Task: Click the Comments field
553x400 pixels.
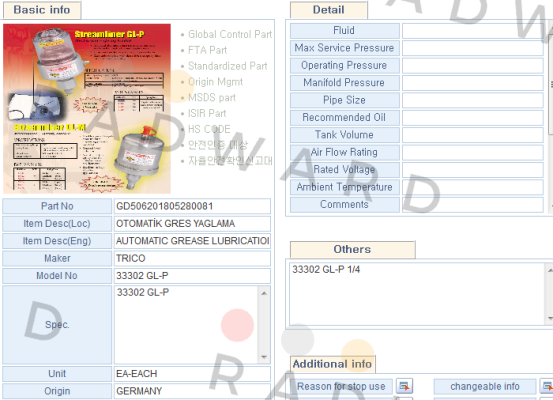Action: (473, 205)
